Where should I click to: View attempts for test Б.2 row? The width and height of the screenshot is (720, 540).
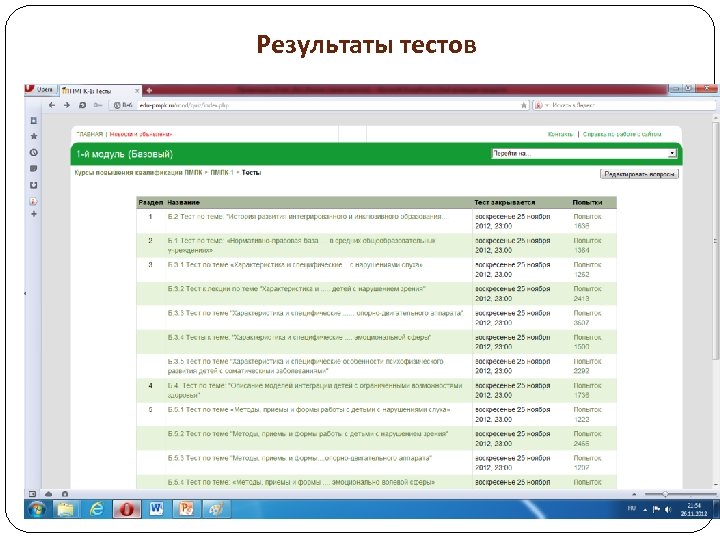tap(587, 221)
